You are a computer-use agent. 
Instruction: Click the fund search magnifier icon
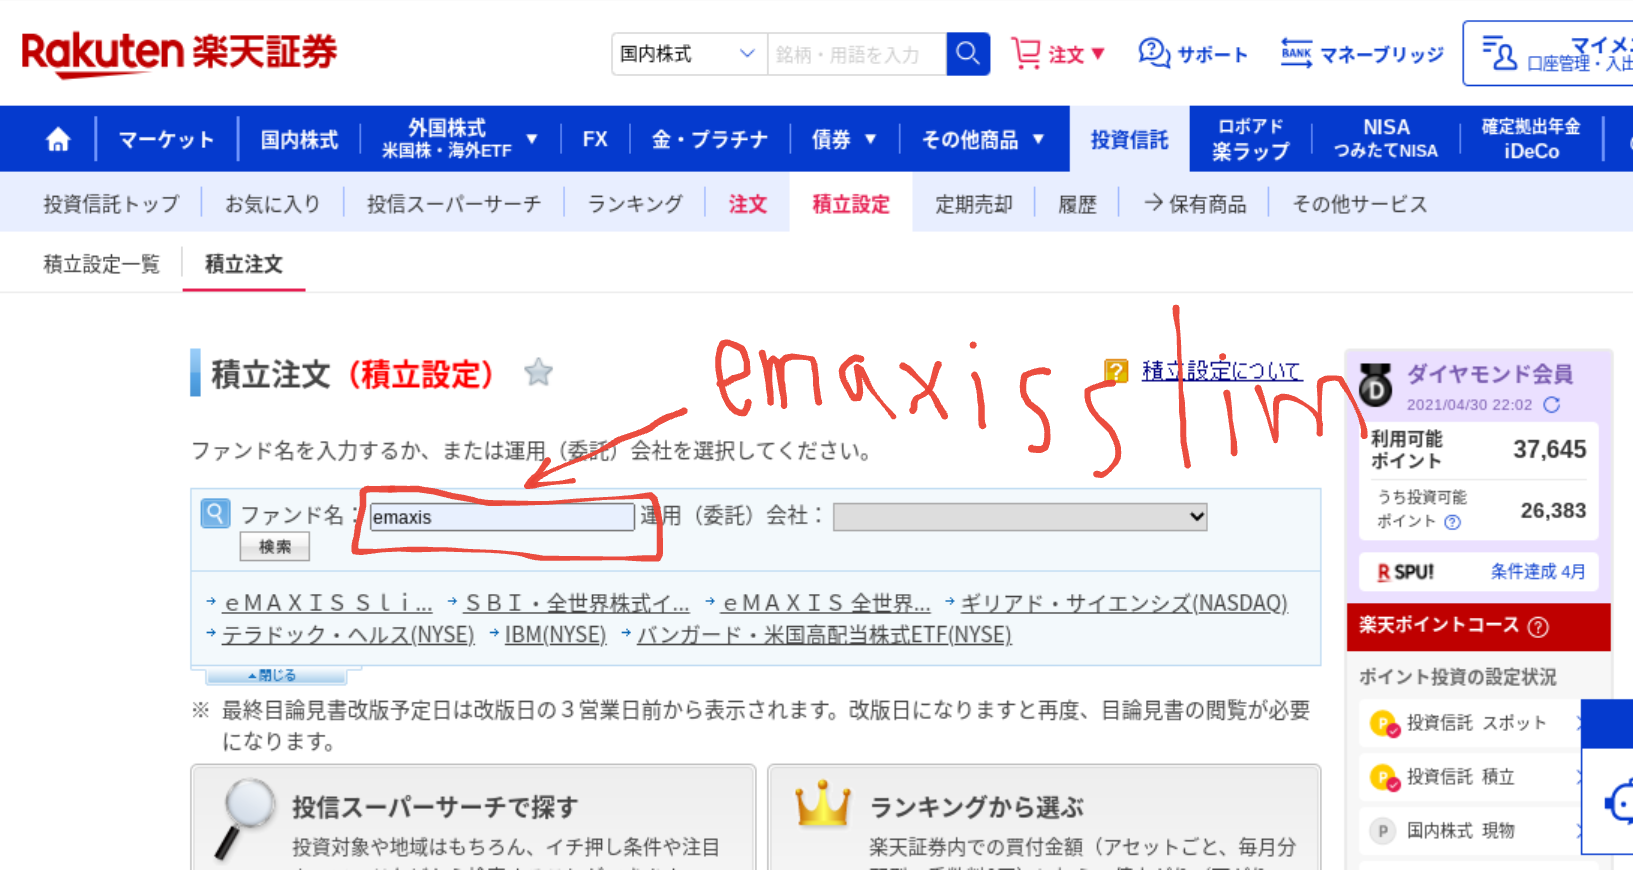pos(215,513)
